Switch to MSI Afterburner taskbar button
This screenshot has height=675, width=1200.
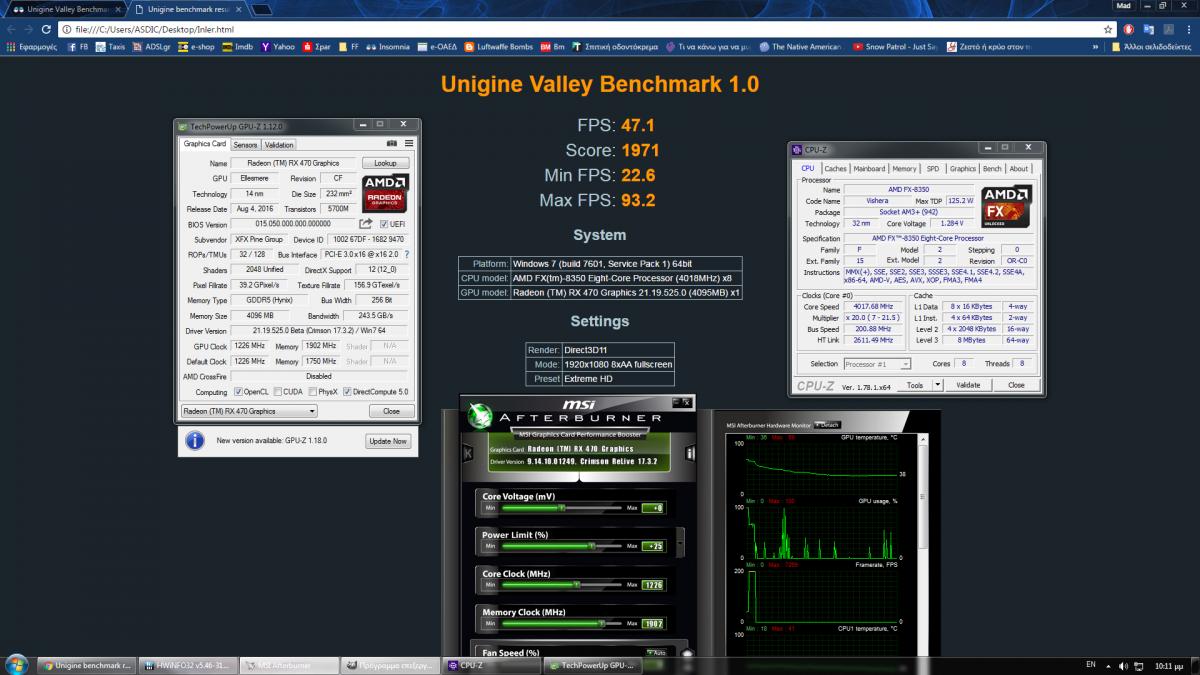(x=287, y=665)
